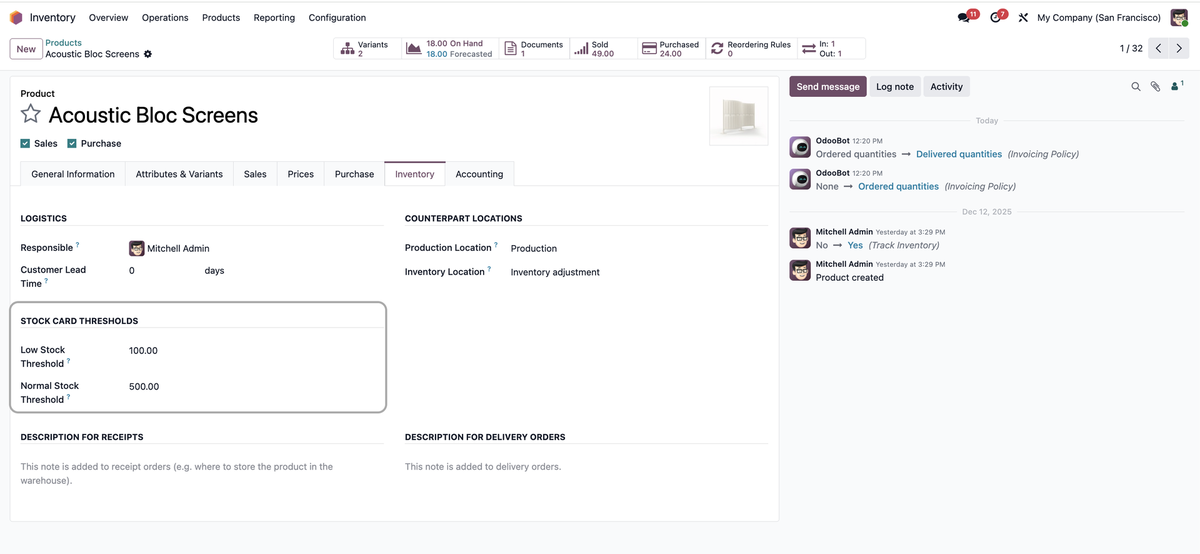Click the Acoustic Bloc Screens product name field
This screenshot has width=1200, height=554.
[x=153, y=115]
